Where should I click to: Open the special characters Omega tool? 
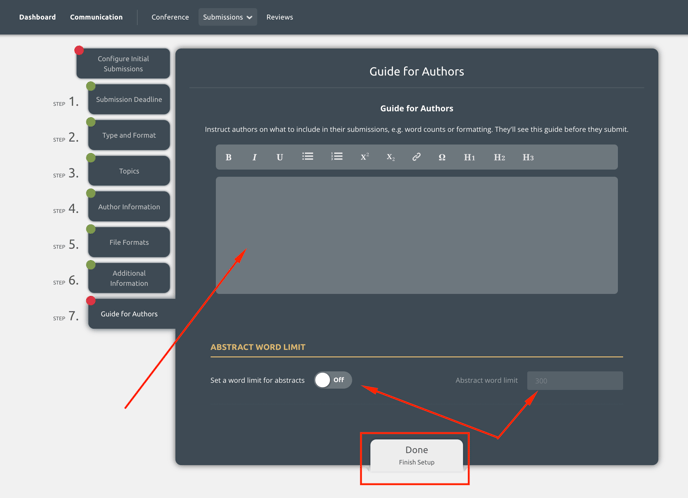[442, 157]
